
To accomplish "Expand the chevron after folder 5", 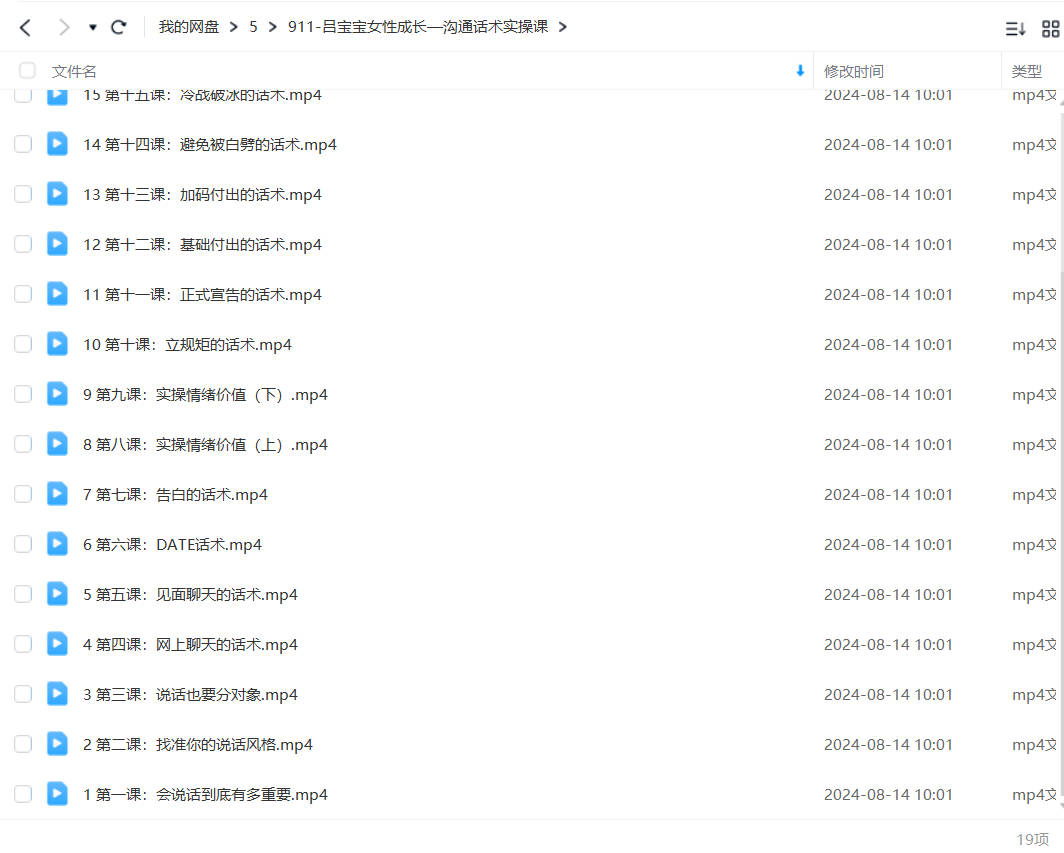I will [x=273, y=27].
